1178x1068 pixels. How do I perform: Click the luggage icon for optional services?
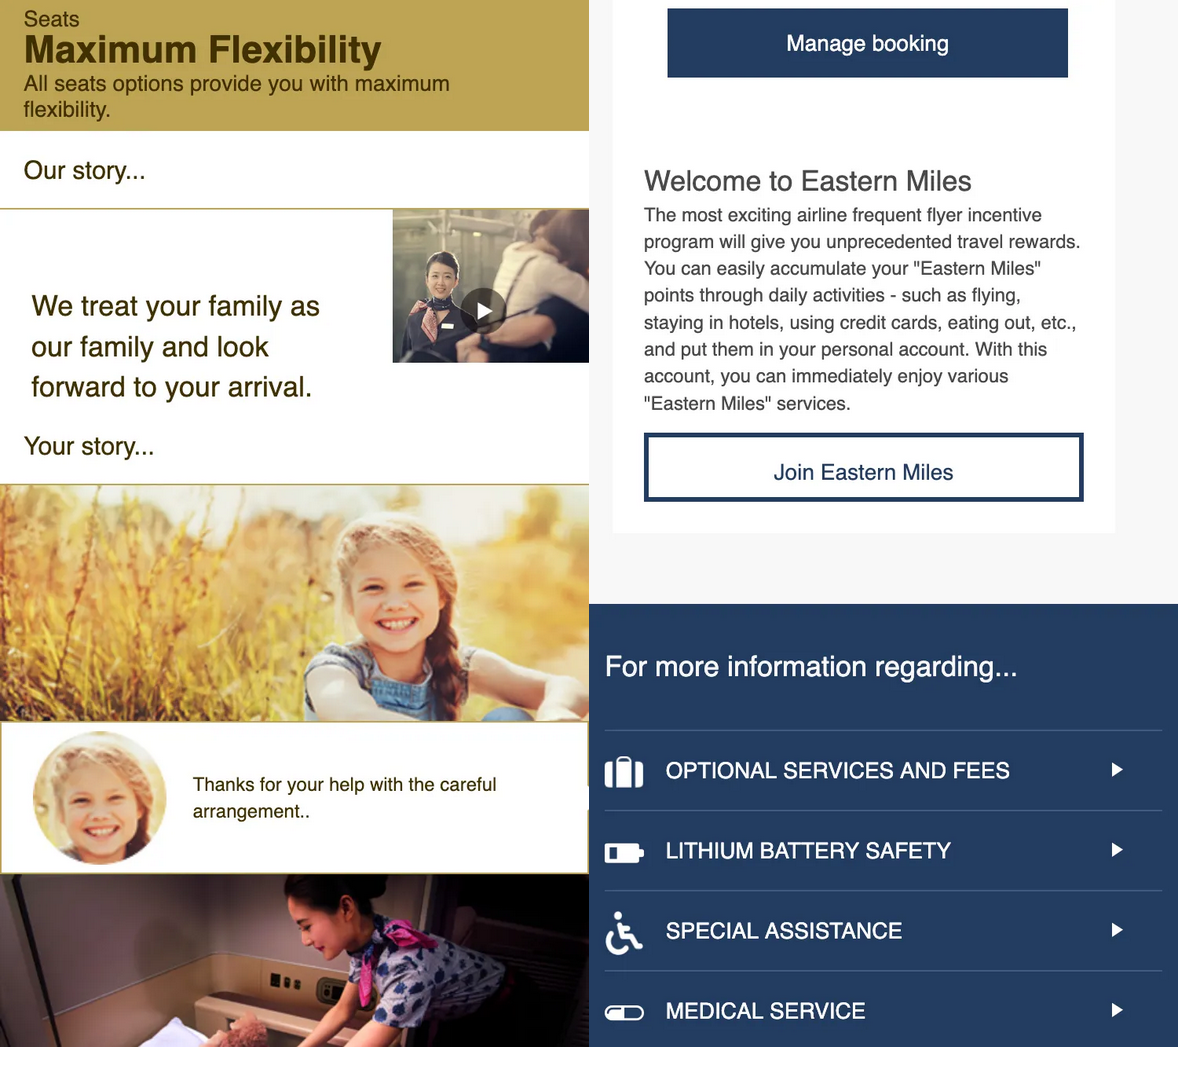[624, 771]
